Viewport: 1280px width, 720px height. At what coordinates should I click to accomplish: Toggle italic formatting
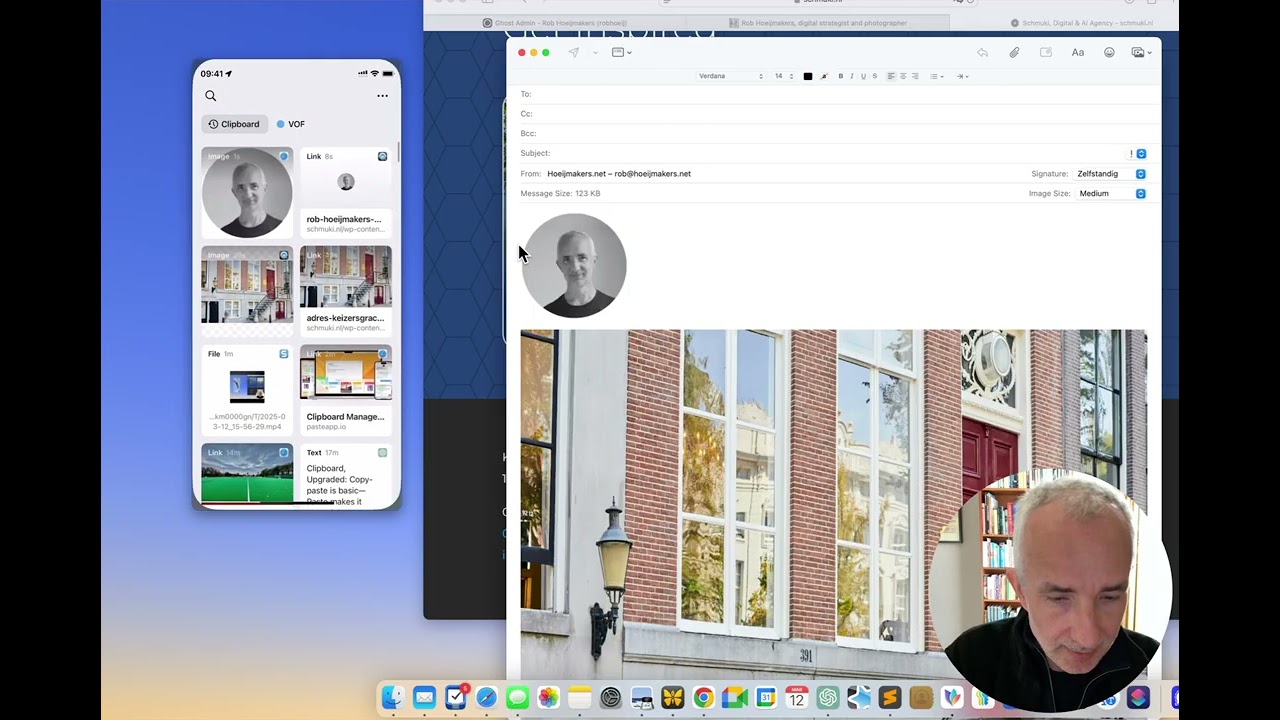point(851,76)
